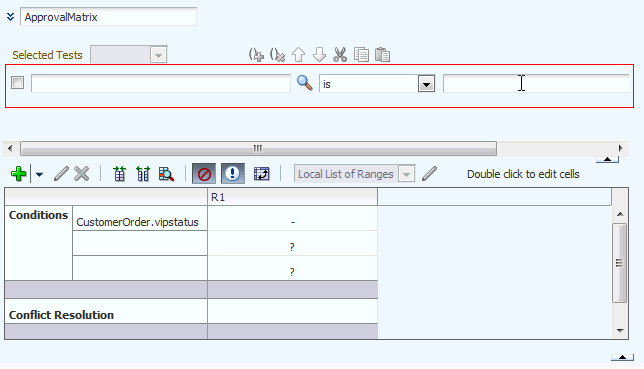644x369 pixels.
Task: Click the surround with parentheses icon
Action: point(256,55)
